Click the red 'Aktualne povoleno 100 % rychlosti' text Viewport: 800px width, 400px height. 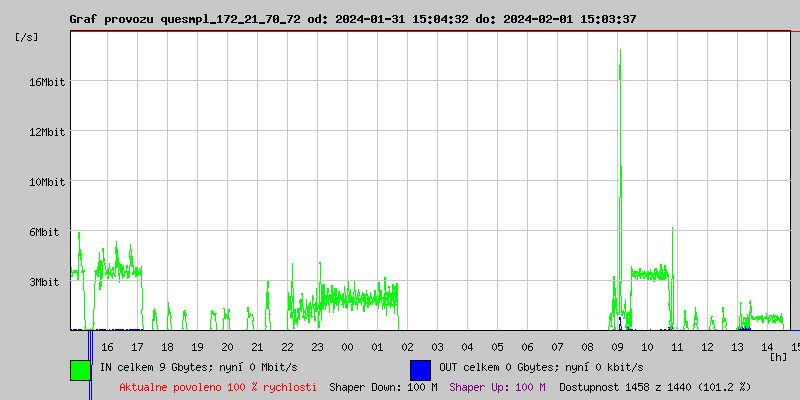pos(218,387)
